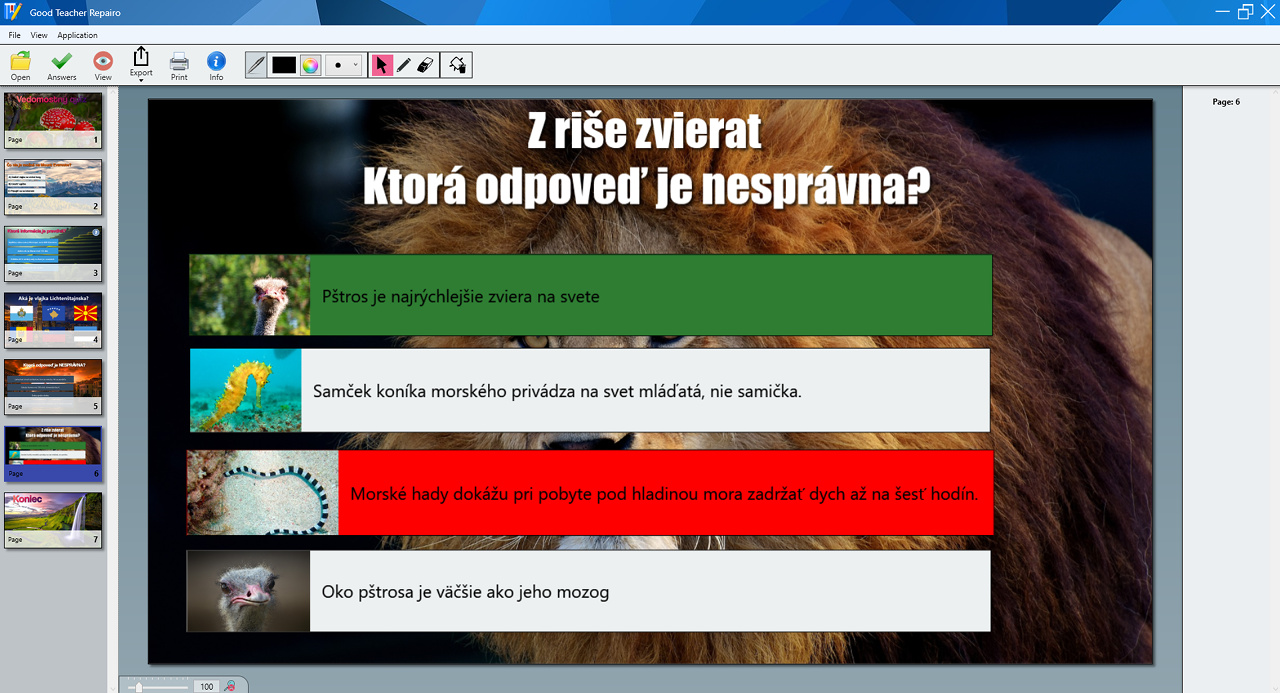Open the View menu
Image resolution: width=1280 pixels, height=693 pixels.
point(39,34)
